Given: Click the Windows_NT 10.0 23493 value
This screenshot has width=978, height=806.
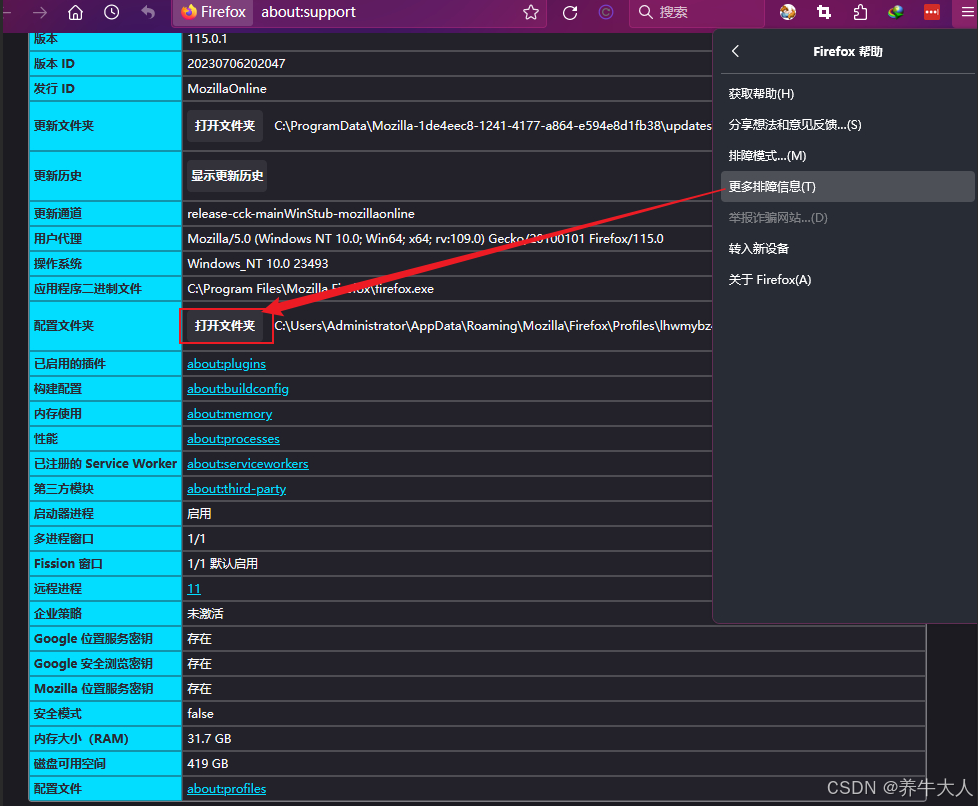Looking at the screenshot, I should coord(258,263).
